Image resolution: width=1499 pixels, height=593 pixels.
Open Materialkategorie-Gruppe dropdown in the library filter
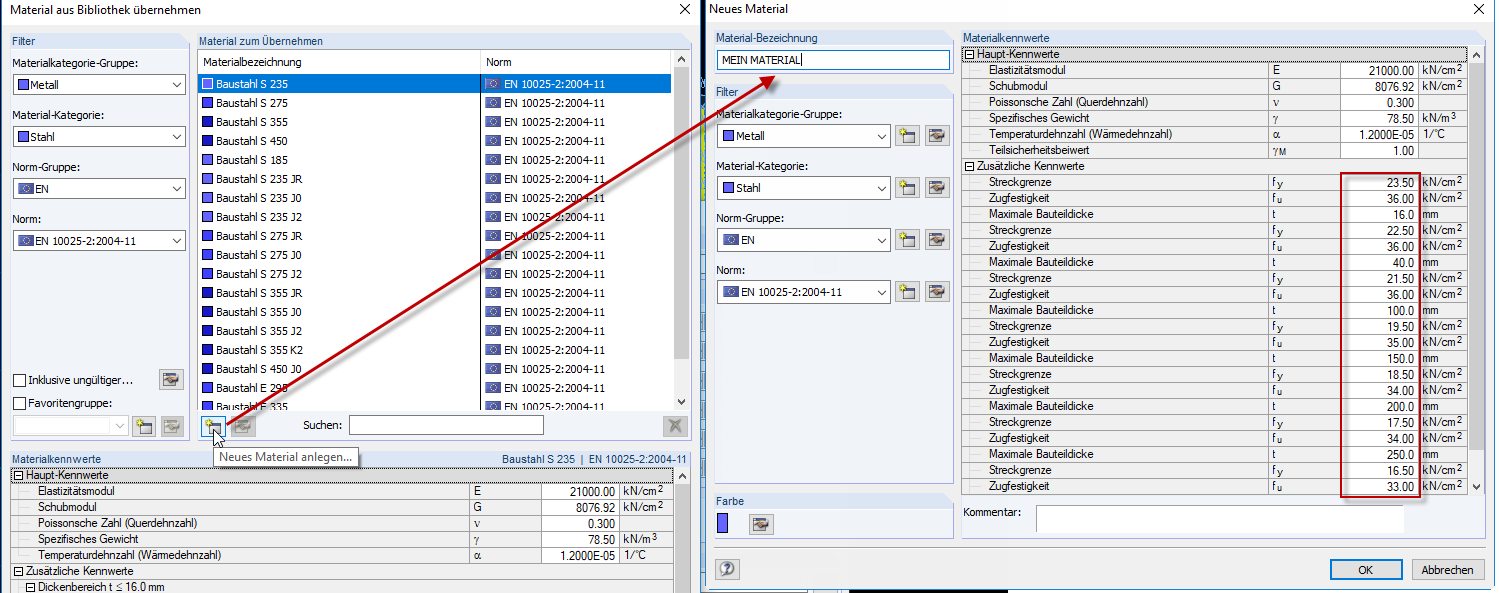176,85
